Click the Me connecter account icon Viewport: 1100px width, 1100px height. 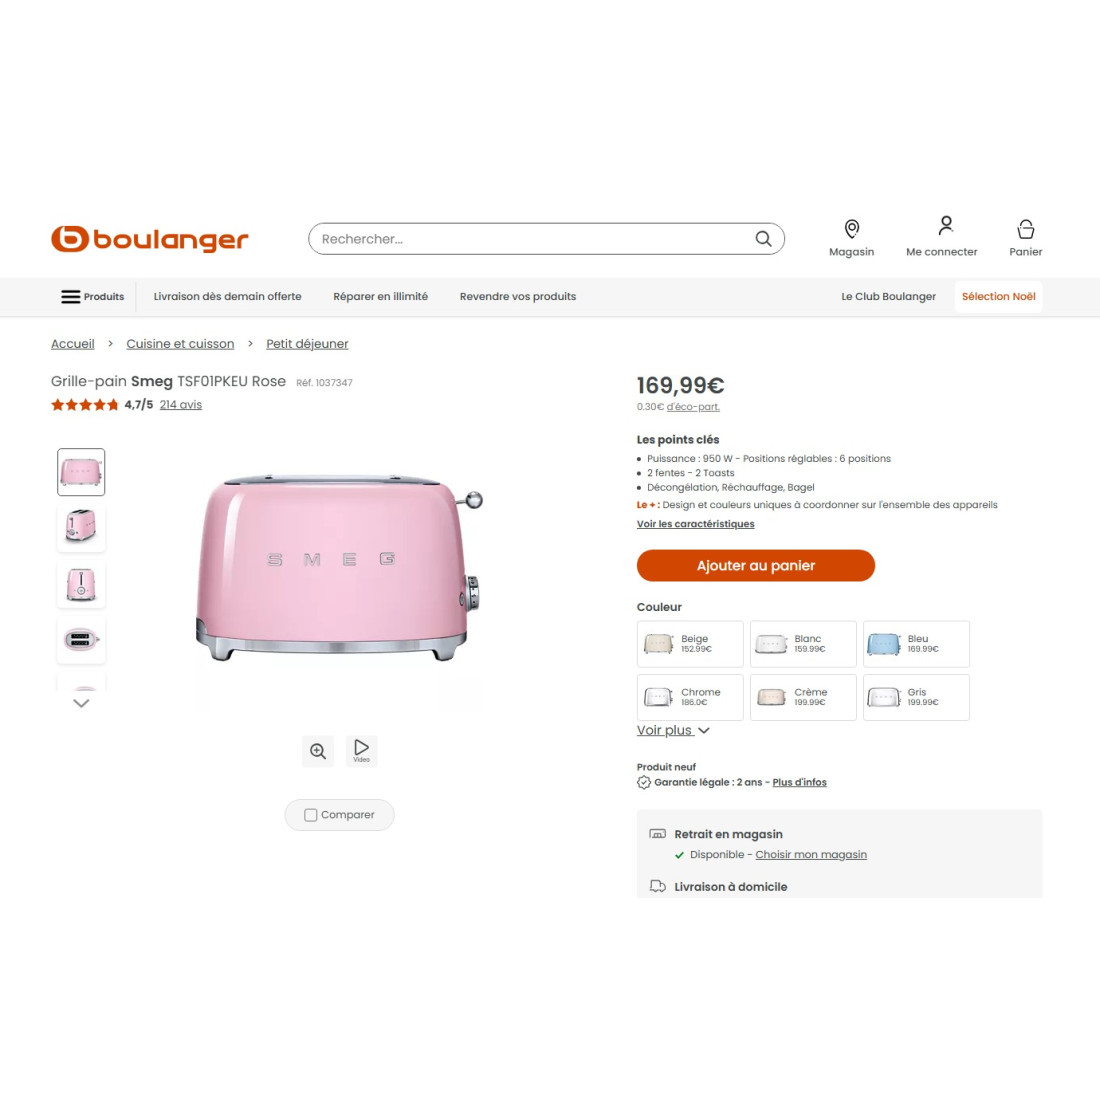coord(946,226)
